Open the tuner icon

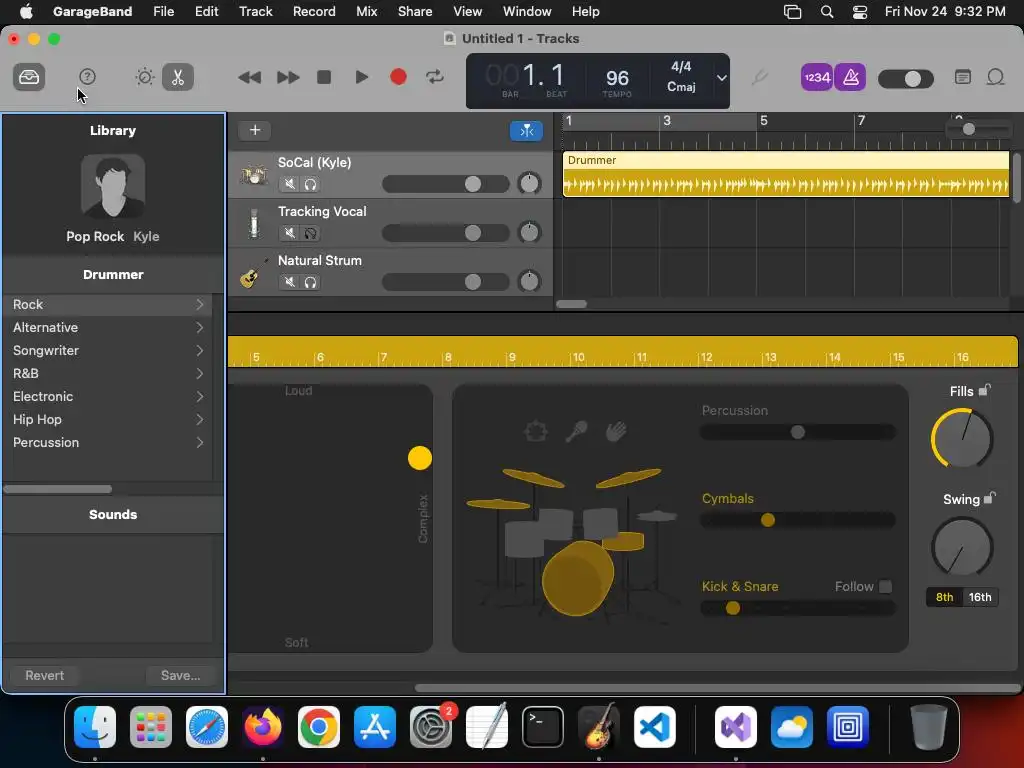pos(759,78)
